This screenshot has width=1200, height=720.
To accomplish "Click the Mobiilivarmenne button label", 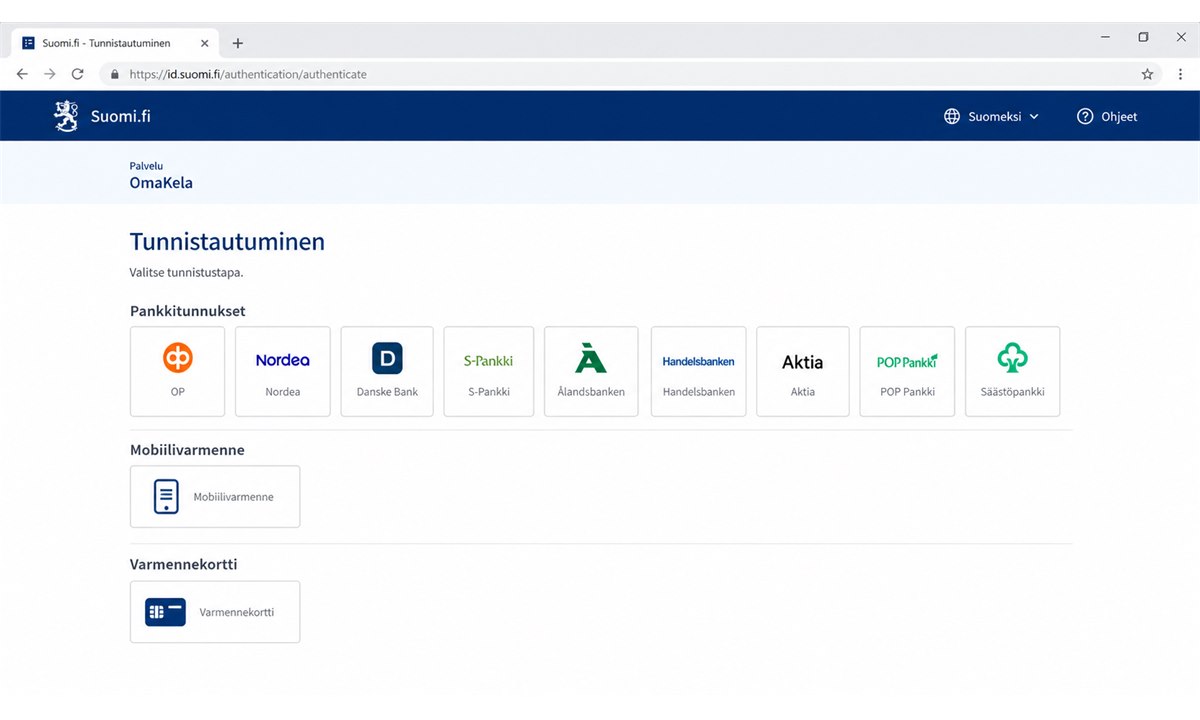I will [234, 497].
